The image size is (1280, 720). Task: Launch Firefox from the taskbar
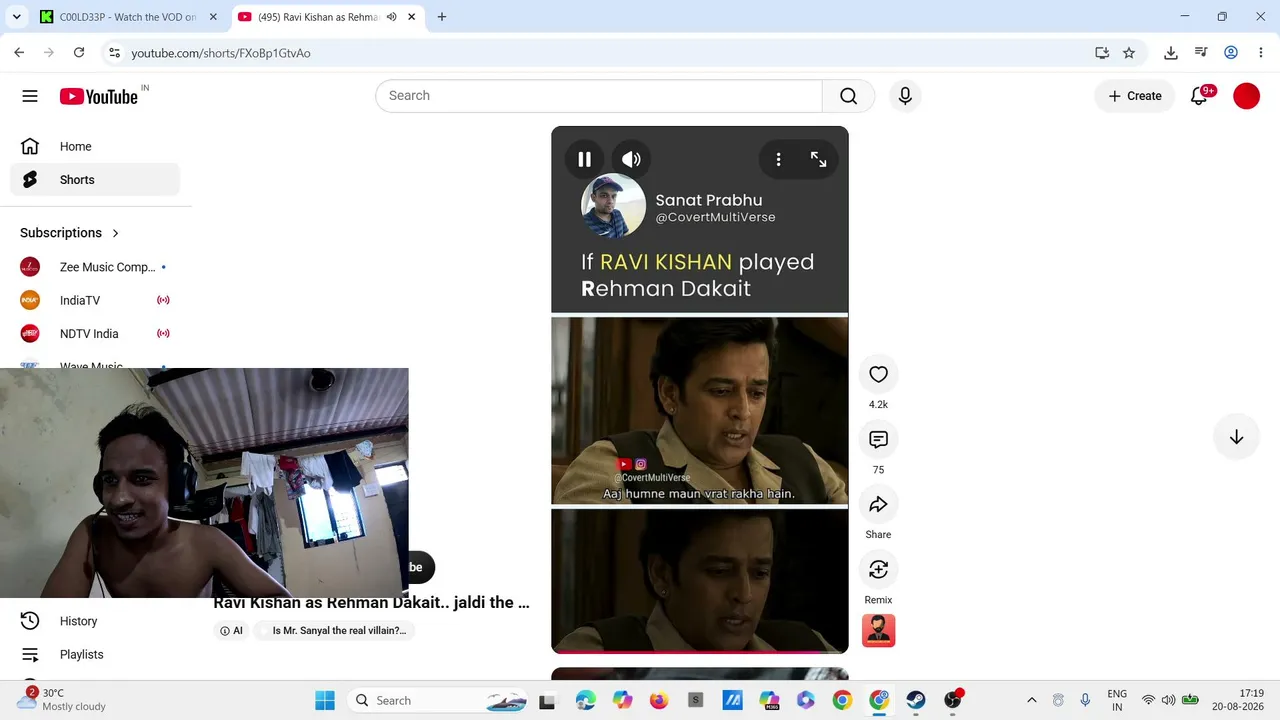click(658, 701)
